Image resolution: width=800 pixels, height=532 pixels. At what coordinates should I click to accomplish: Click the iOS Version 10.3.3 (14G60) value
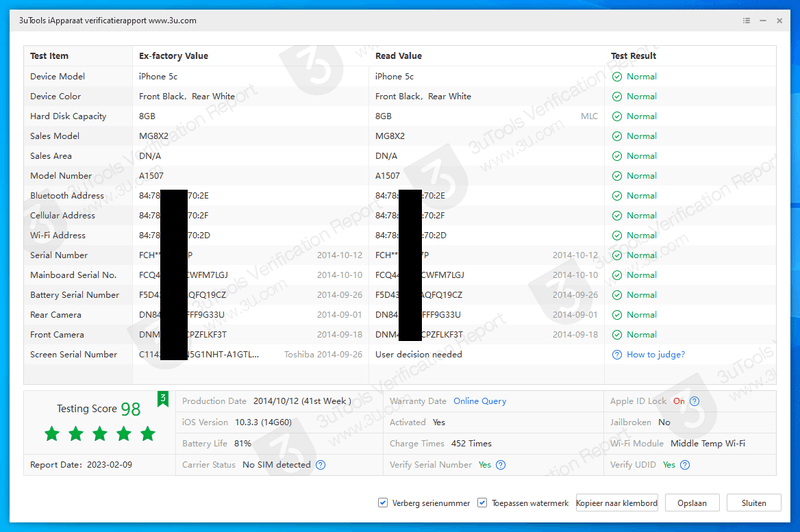[x=263, y=422]
